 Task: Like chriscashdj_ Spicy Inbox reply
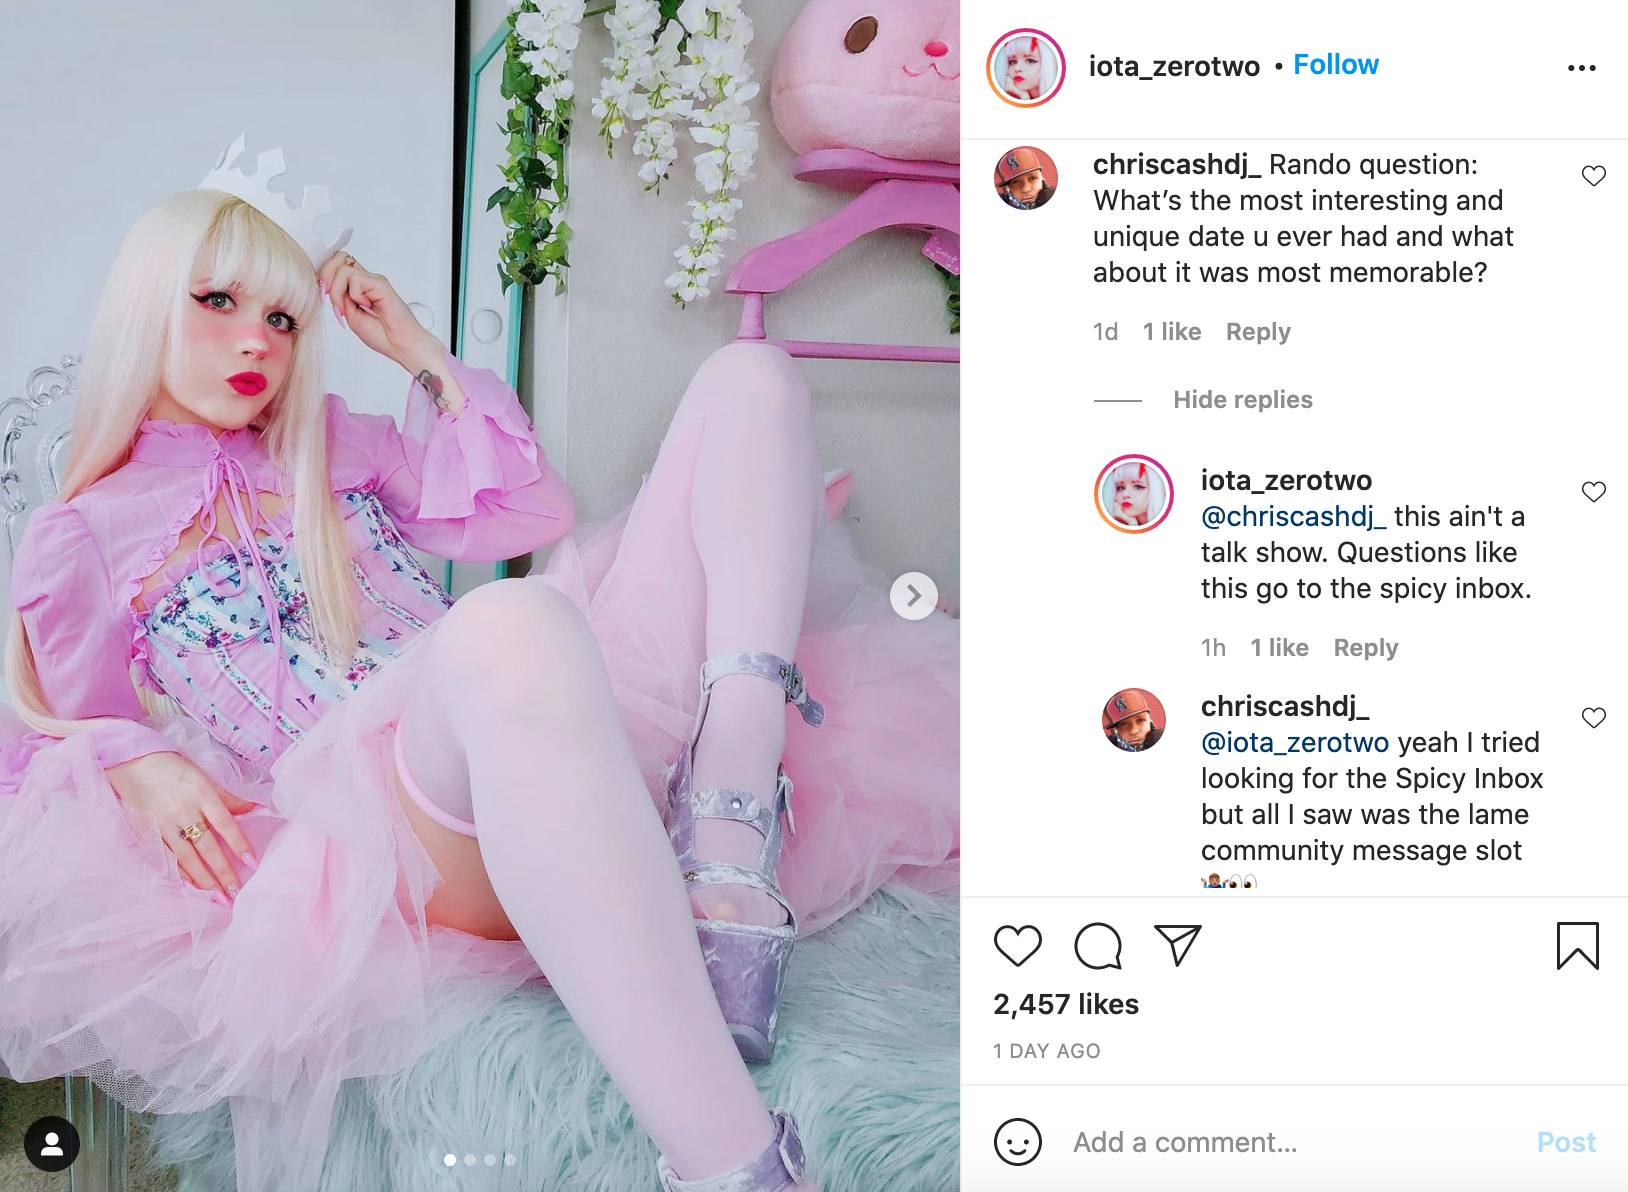coord(1594,718)
